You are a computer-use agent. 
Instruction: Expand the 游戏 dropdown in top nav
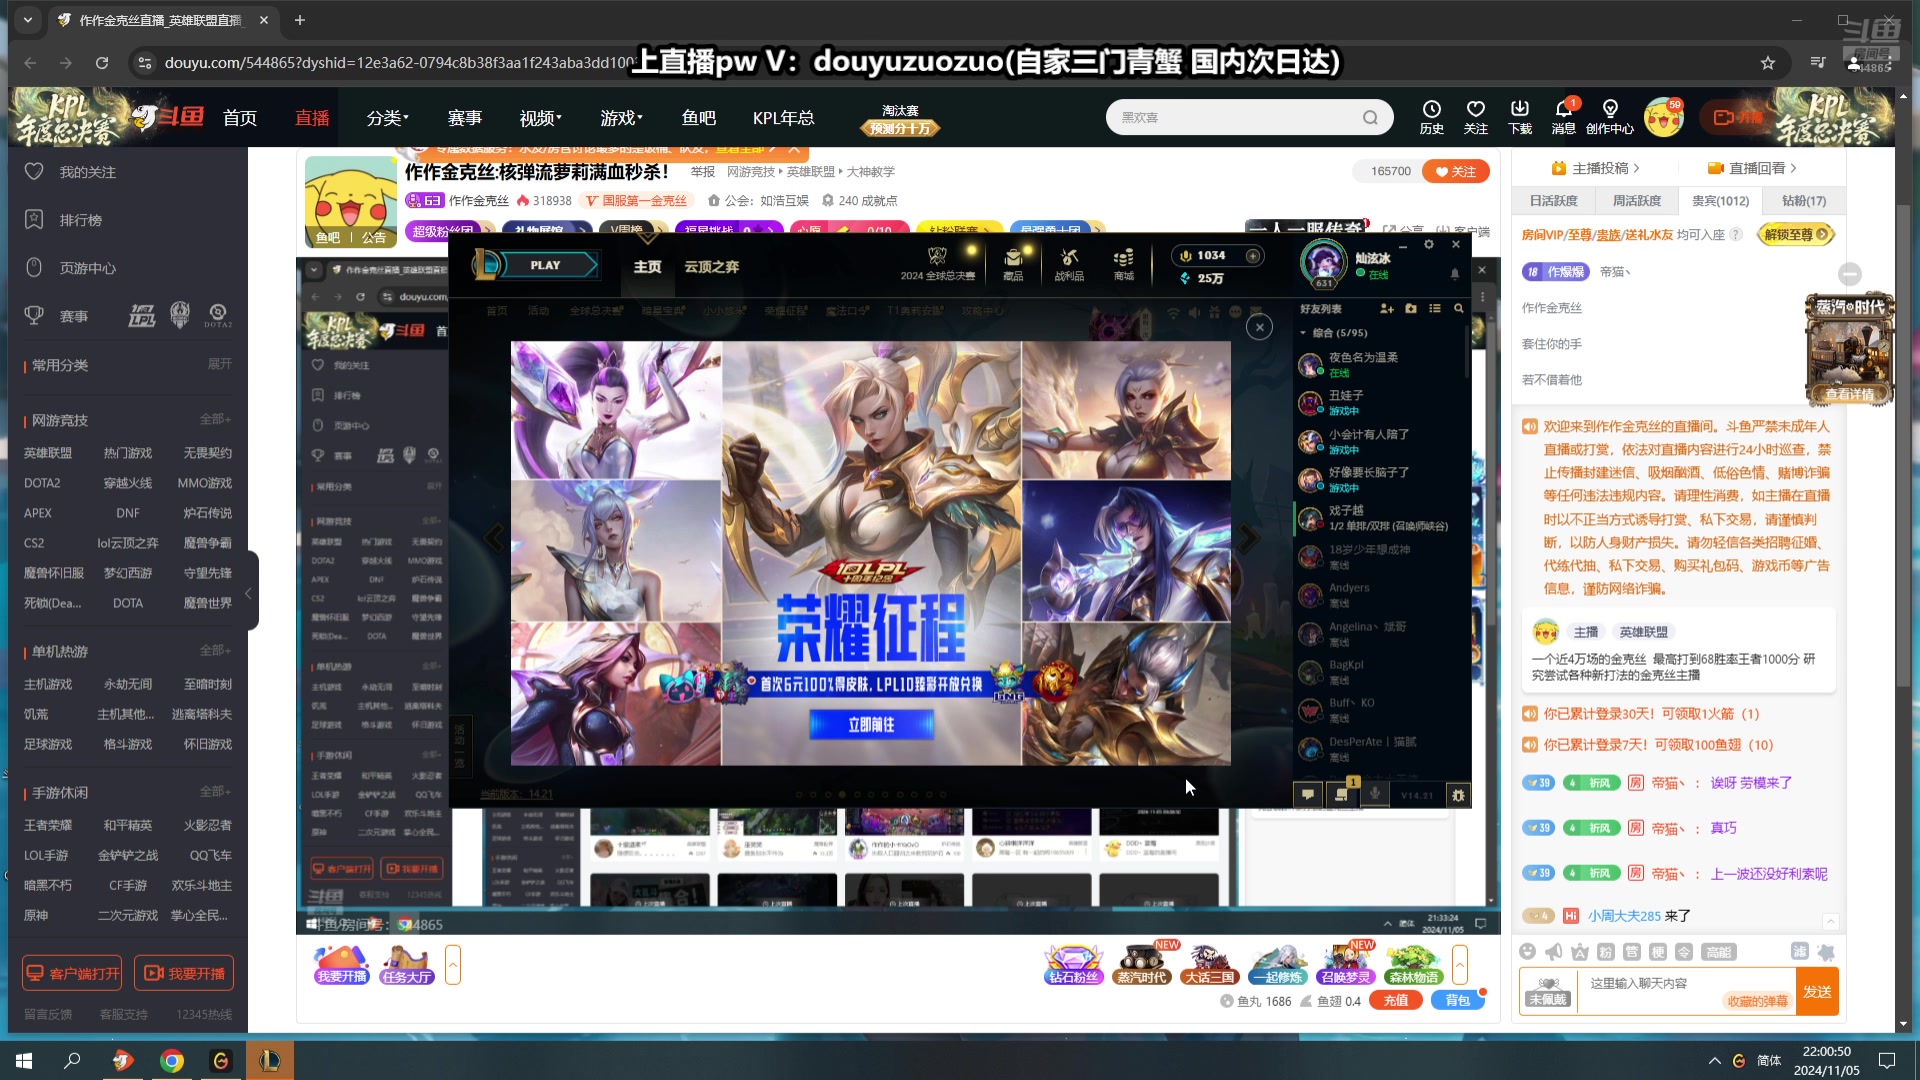coord(621,118)
